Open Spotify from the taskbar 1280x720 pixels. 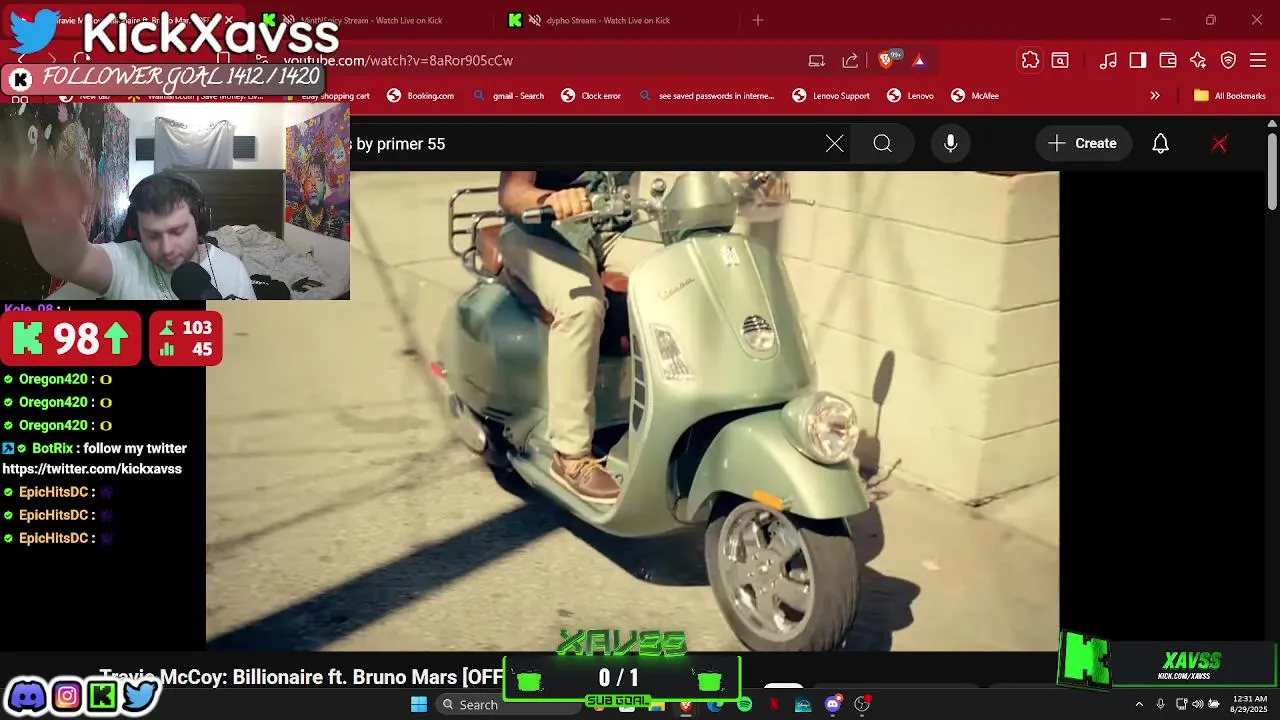pyautogui.click(x=745, y=705)
